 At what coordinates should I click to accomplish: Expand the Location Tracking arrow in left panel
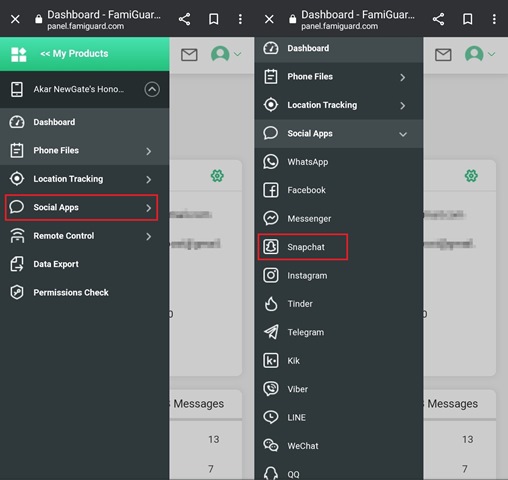pos(149,179)
